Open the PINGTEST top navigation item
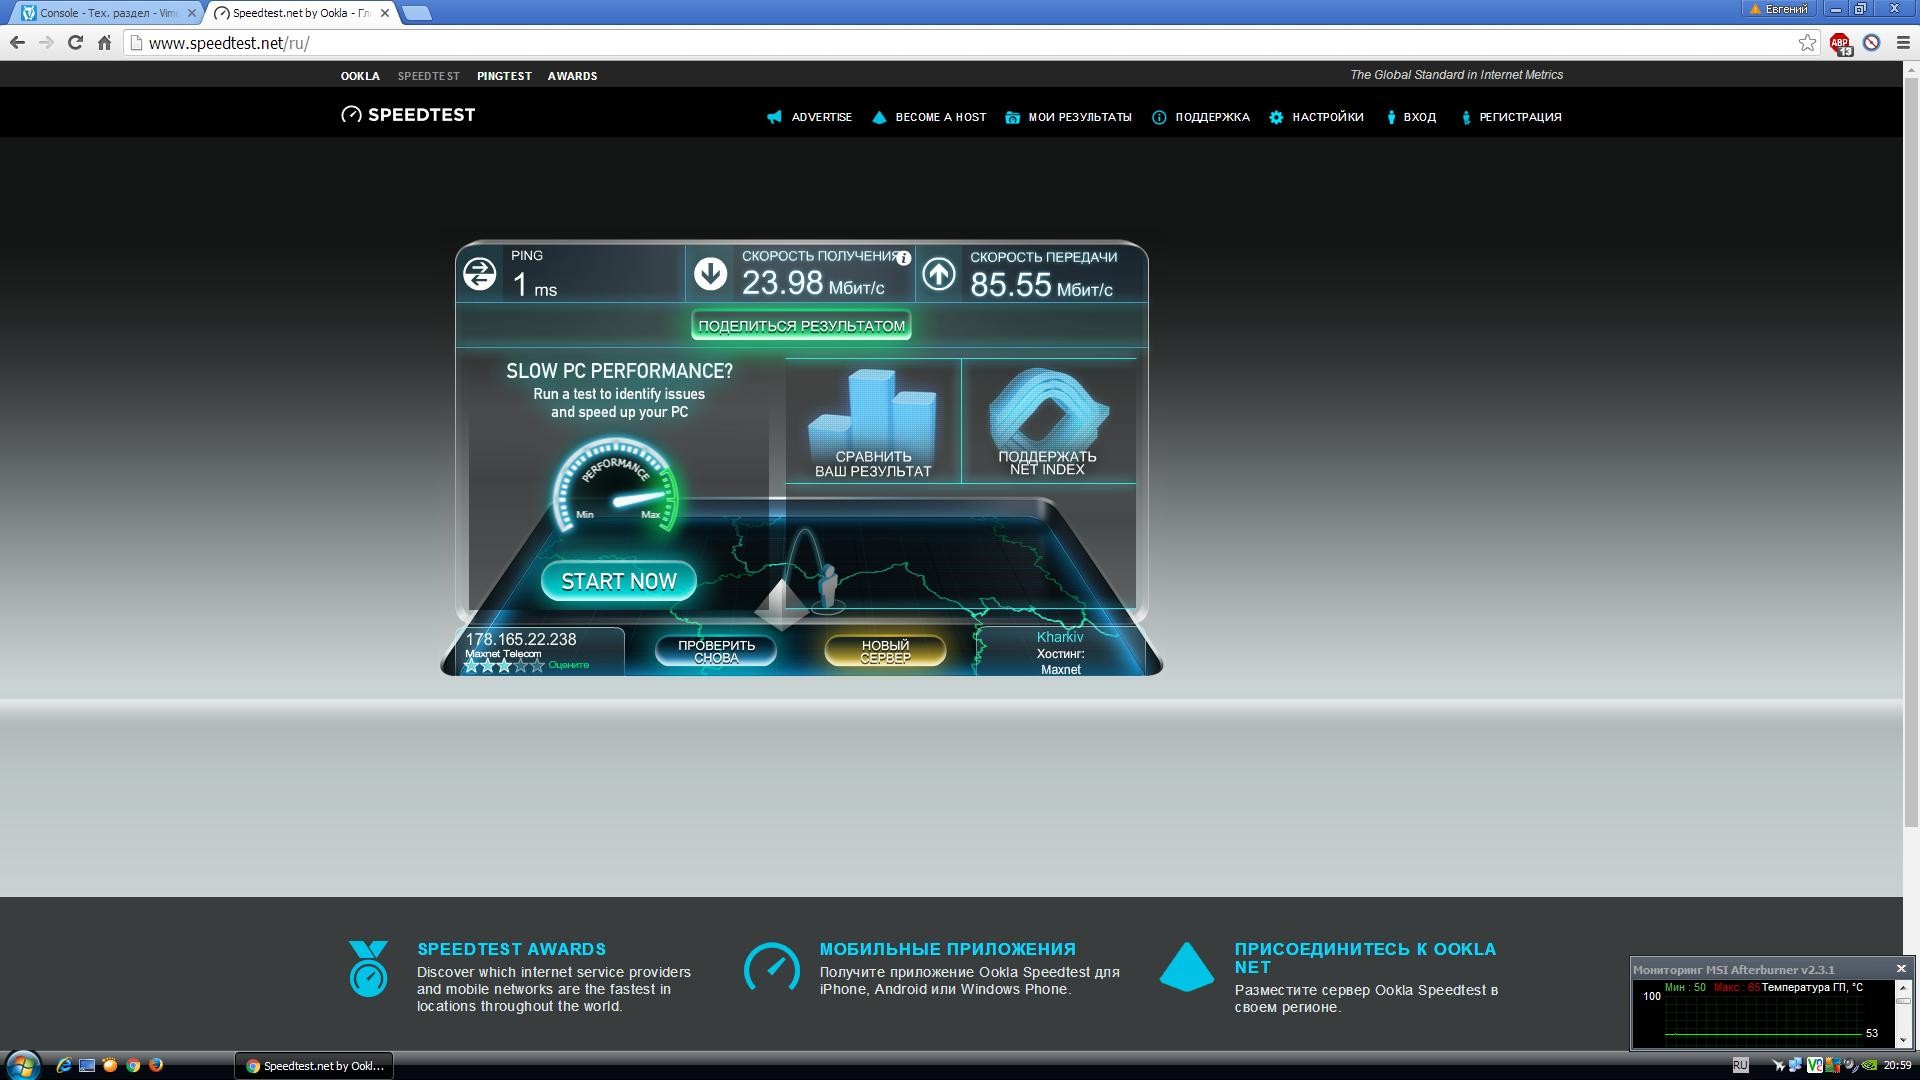Viewport: 1920px width, 1080px height. [x=504, y=76]
